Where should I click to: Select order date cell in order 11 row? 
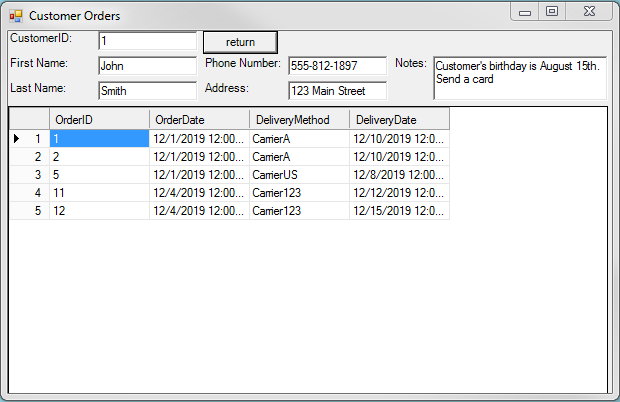tap(199, 193)
